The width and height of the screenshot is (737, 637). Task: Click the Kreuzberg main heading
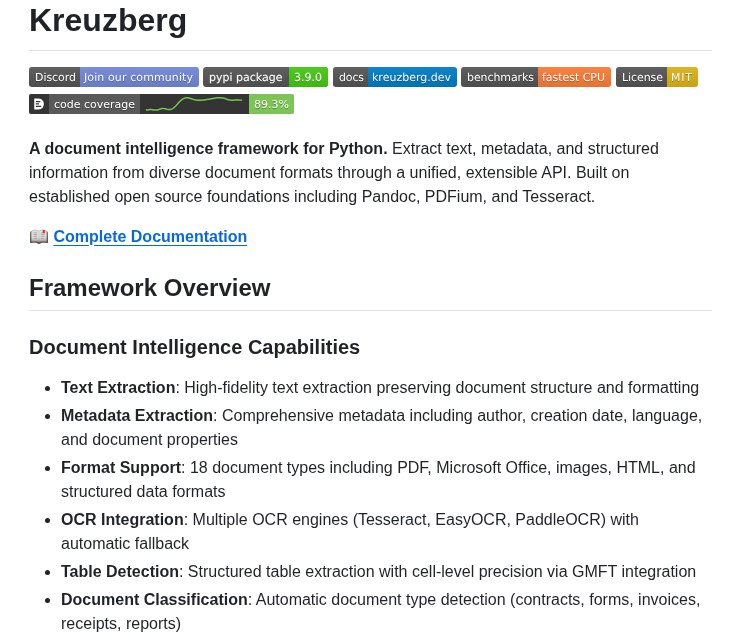tap(108, 21)
